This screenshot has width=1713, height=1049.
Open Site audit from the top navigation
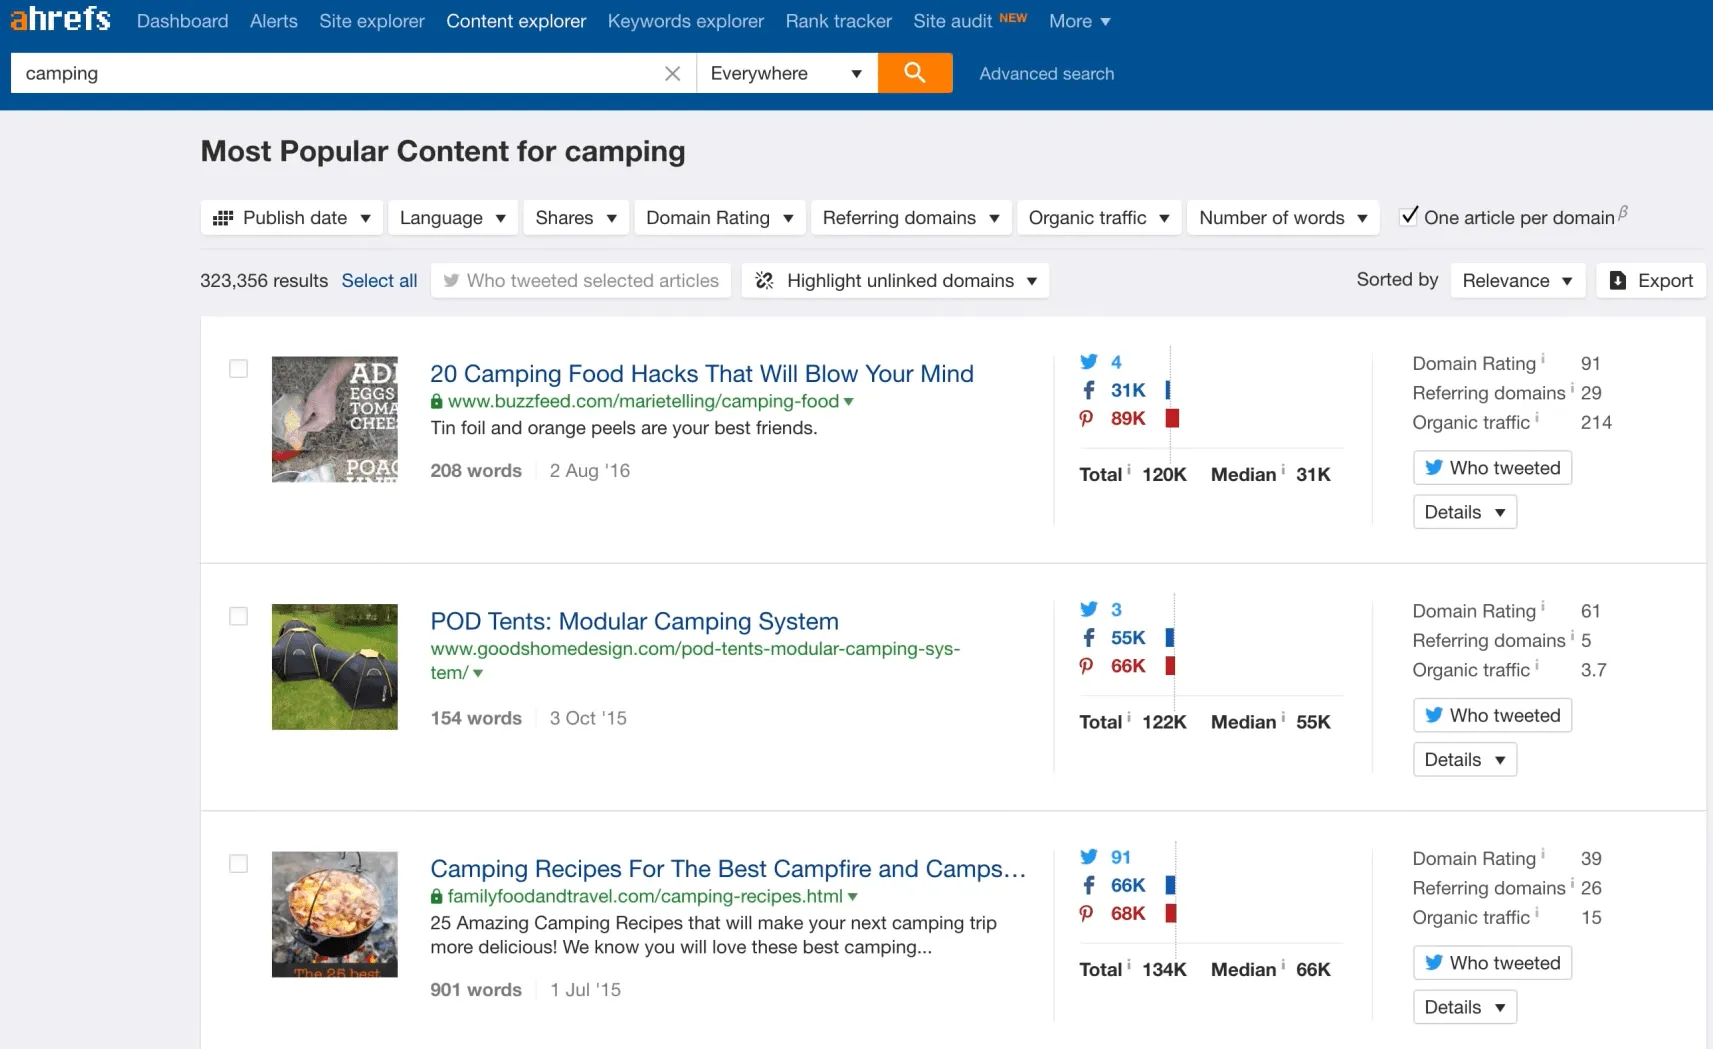click(952, 21)
